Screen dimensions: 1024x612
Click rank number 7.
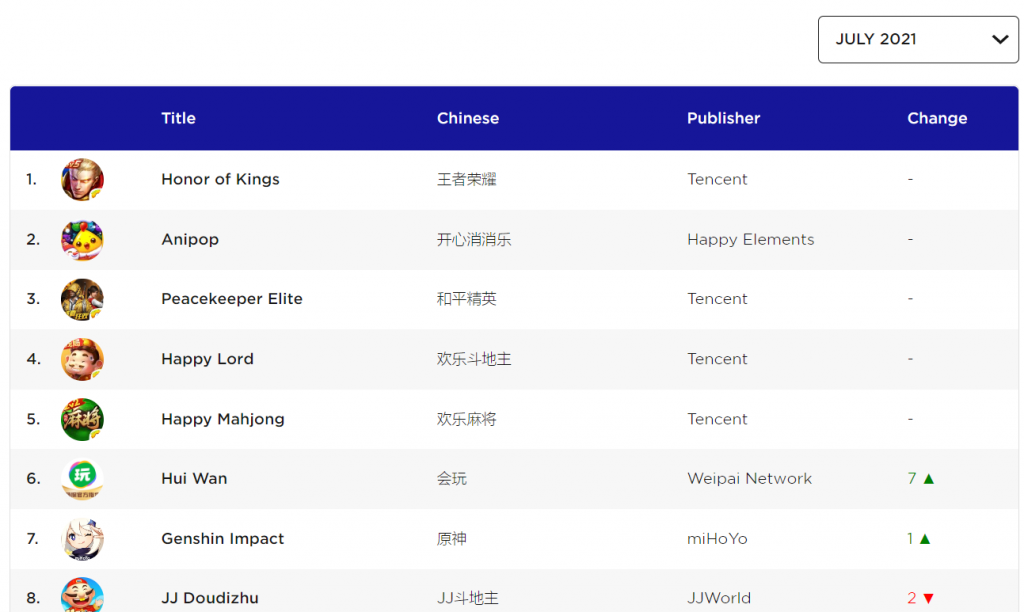coord(33,539)
